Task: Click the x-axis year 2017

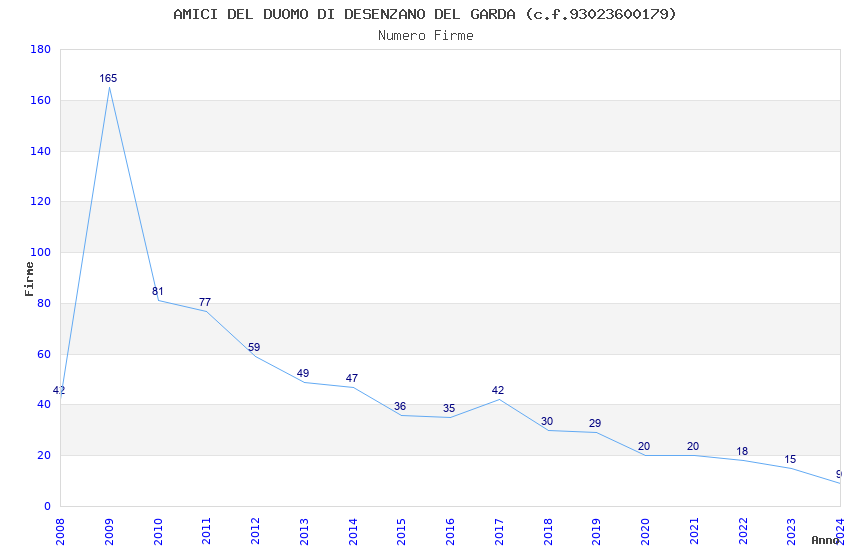Action: pos(499,531)
